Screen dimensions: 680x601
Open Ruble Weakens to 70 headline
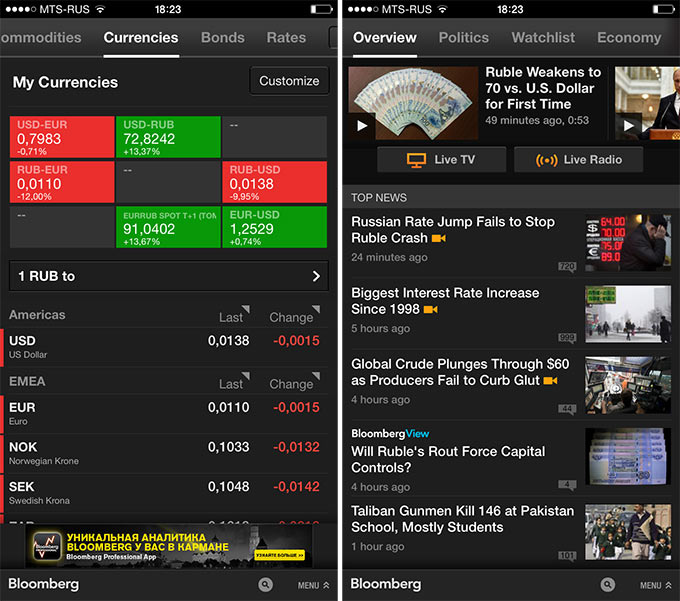tap(543, 88)
